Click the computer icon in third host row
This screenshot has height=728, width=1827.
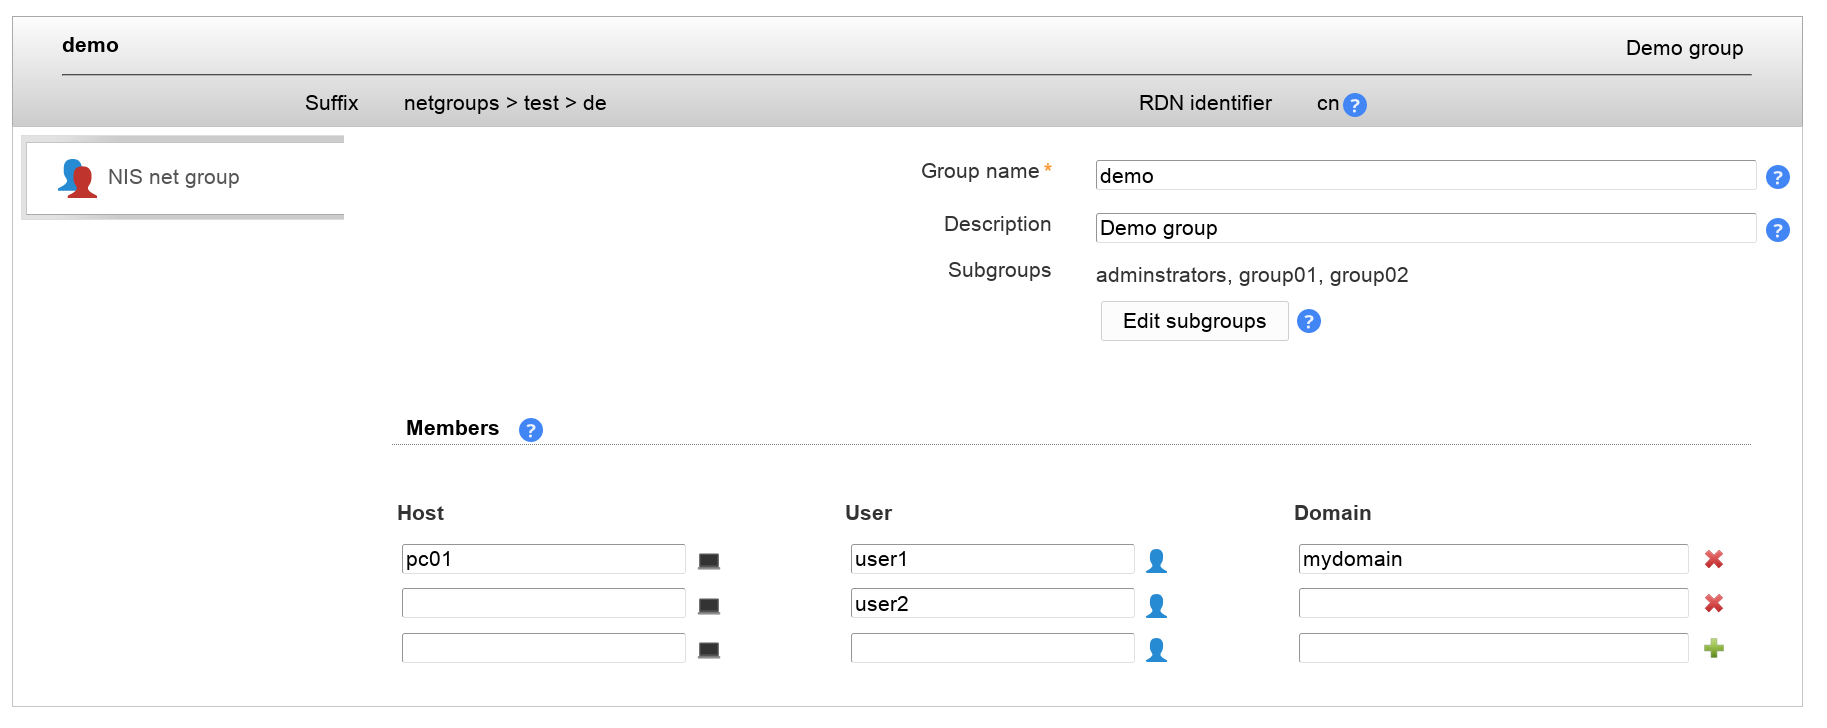[708, 650]
